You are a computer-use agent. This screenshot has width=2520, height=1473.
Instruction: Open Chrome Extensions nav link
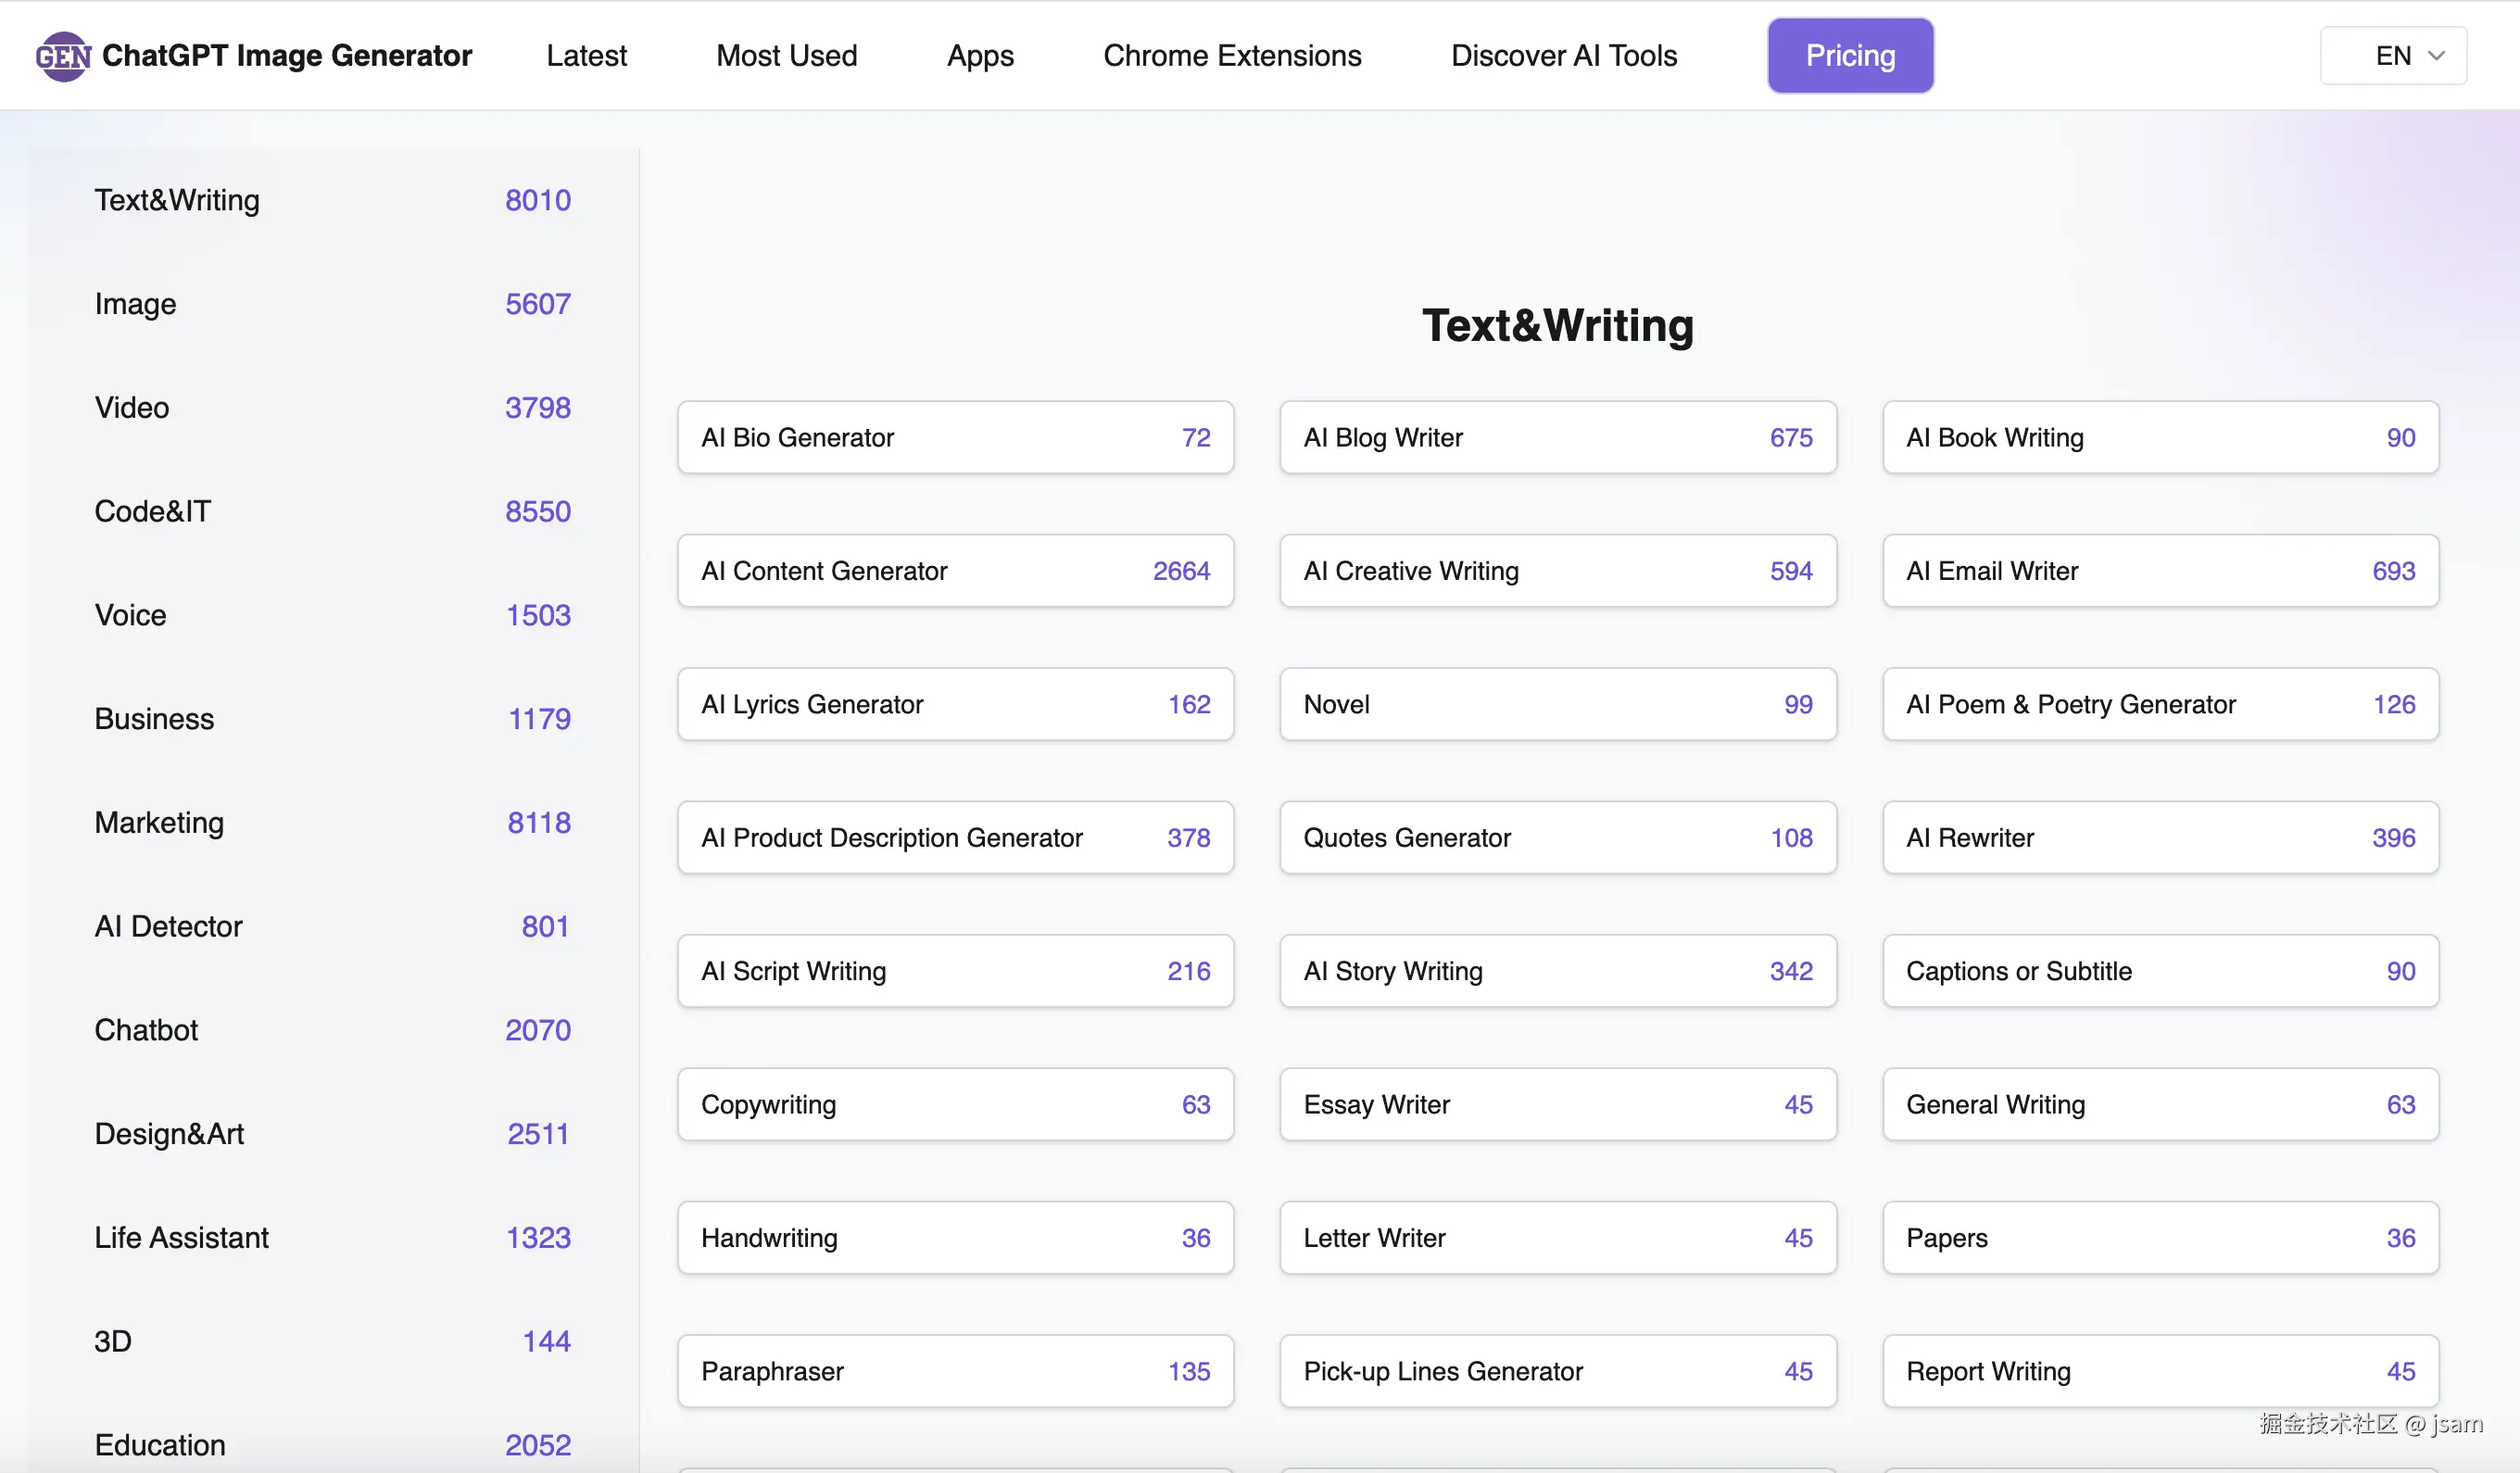coord(1231,56)
